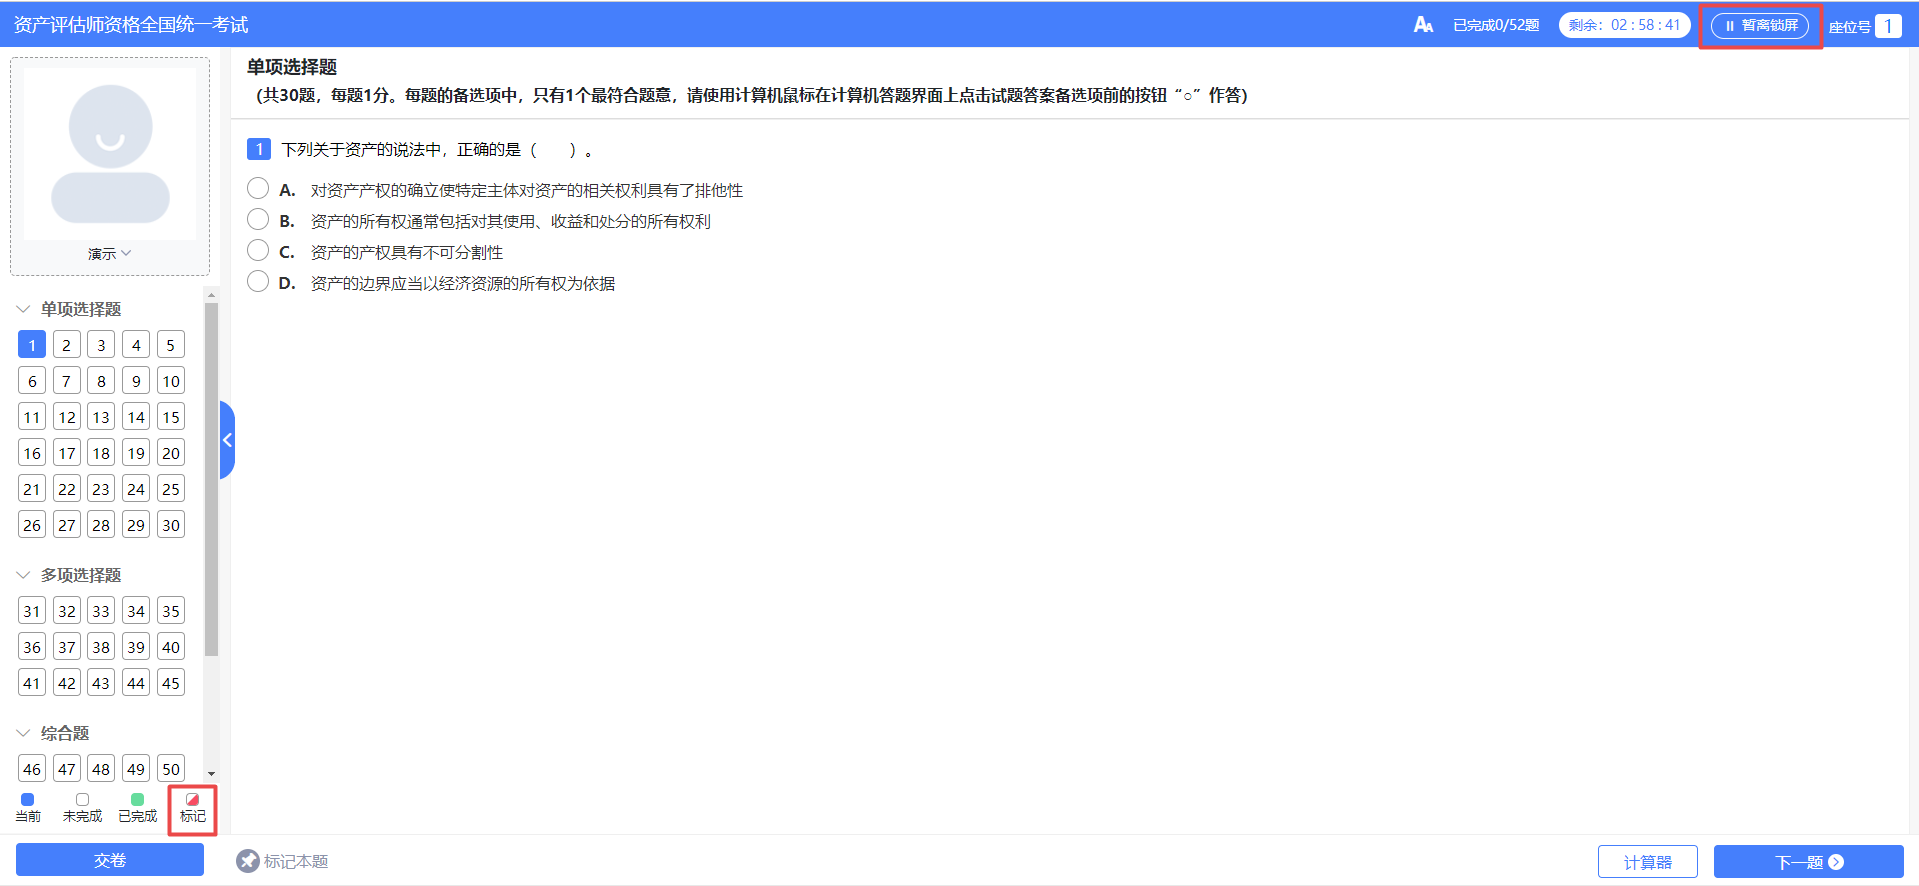
Task: Collapse the sidebar with the blue arrow handle
Action: (x=227, y=440)
